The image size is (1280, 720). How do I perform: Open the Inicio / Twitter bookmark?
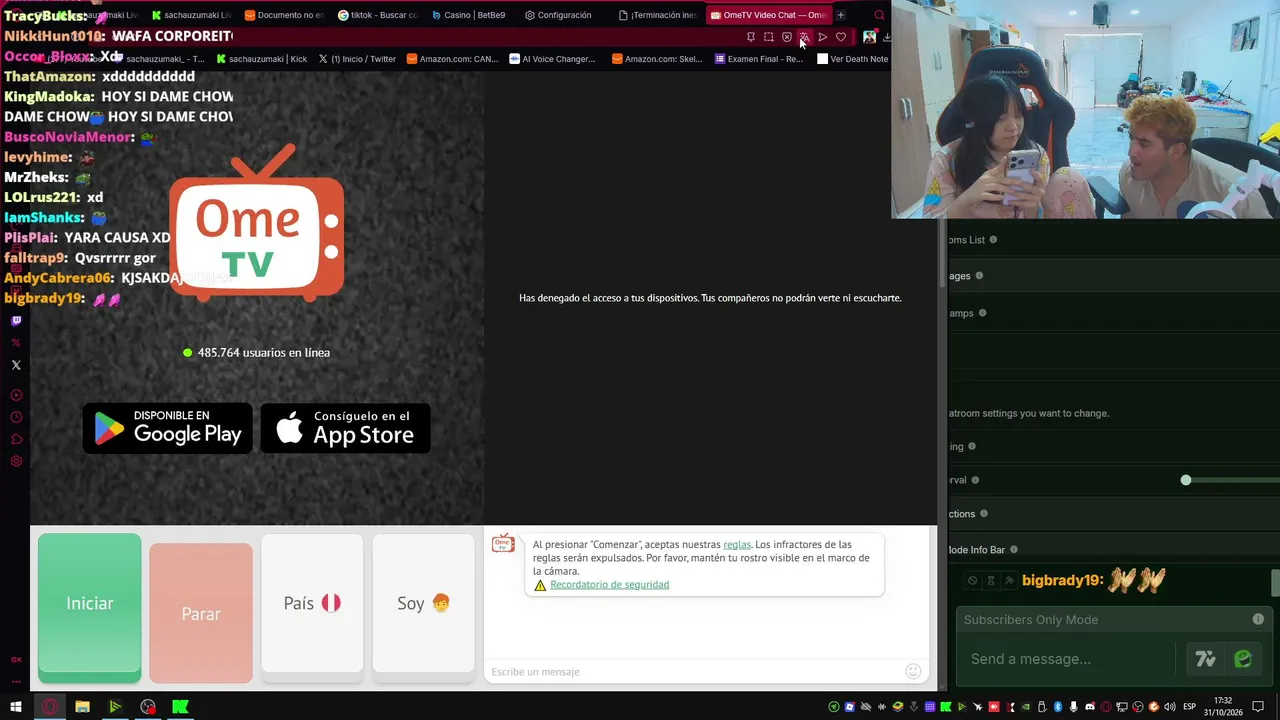(357, 59)
